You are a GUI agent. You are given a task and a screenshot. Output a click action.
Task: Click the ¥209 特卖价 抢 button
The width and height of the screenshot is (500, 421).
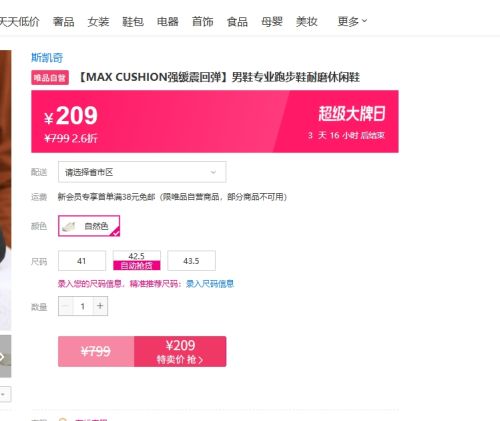[180, 351]
